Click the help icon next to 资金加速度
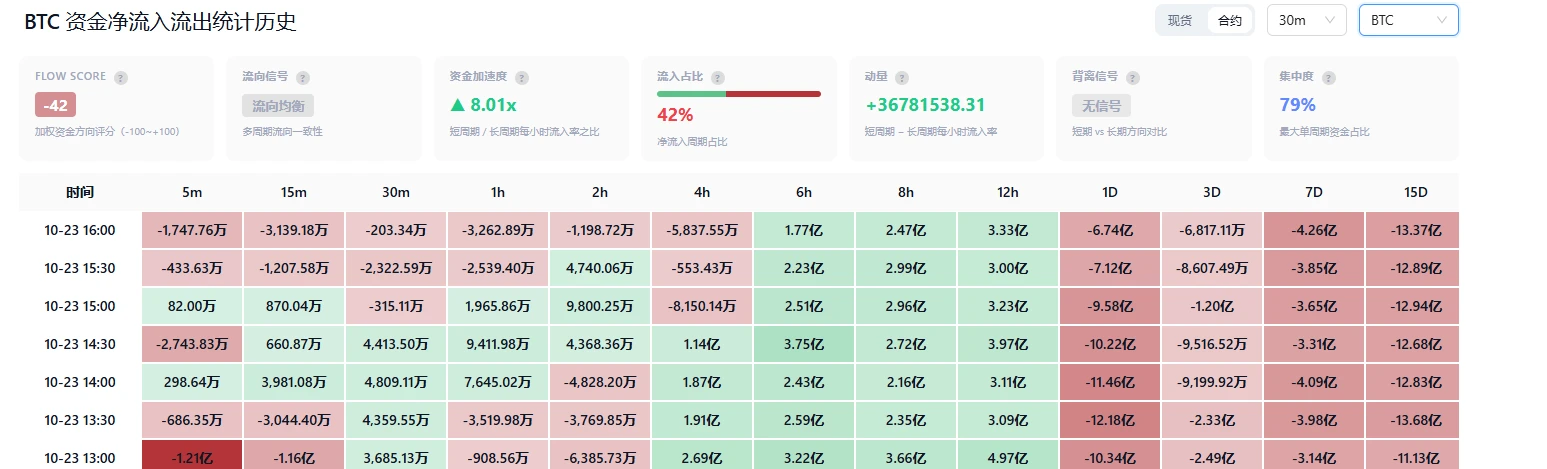The height and width of the screenshot is (469, 1547). 522,77
